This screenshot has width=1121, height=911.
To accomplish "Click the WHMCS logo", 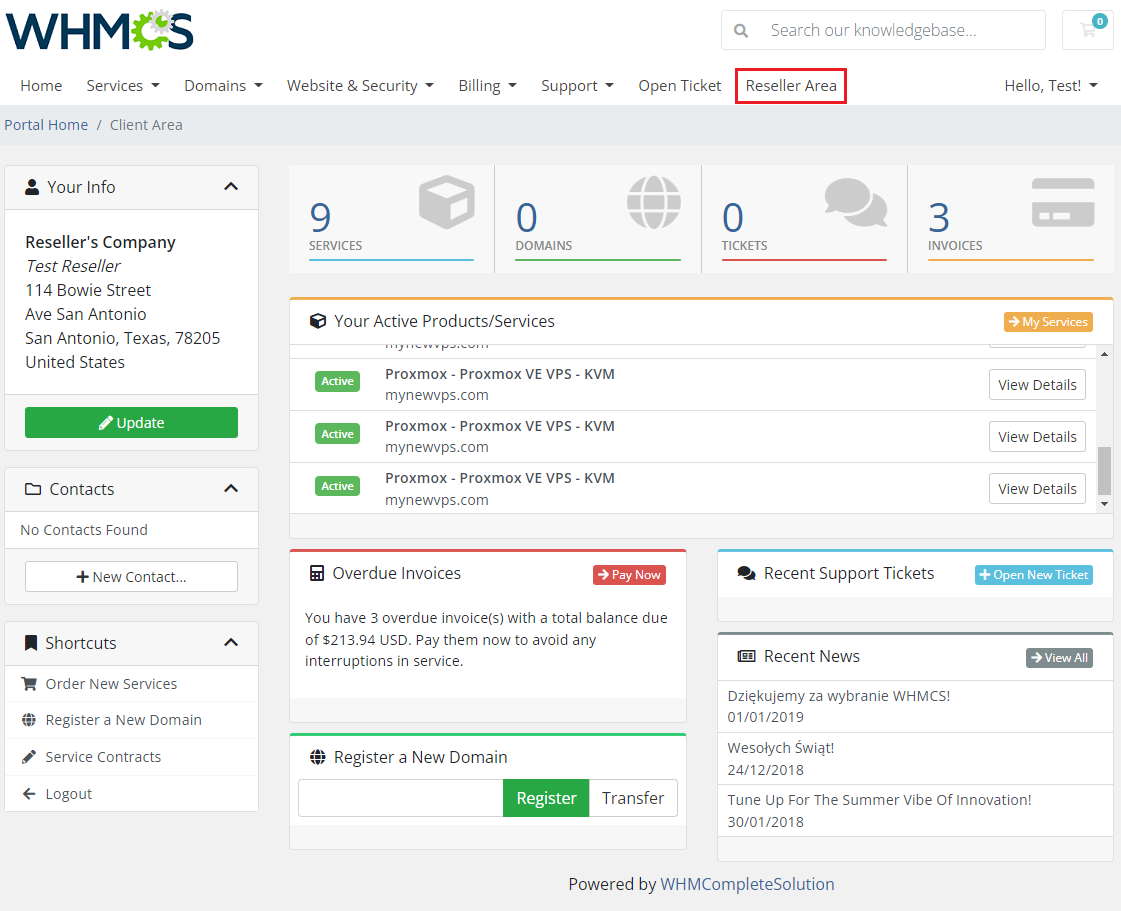I will (99, 30).
